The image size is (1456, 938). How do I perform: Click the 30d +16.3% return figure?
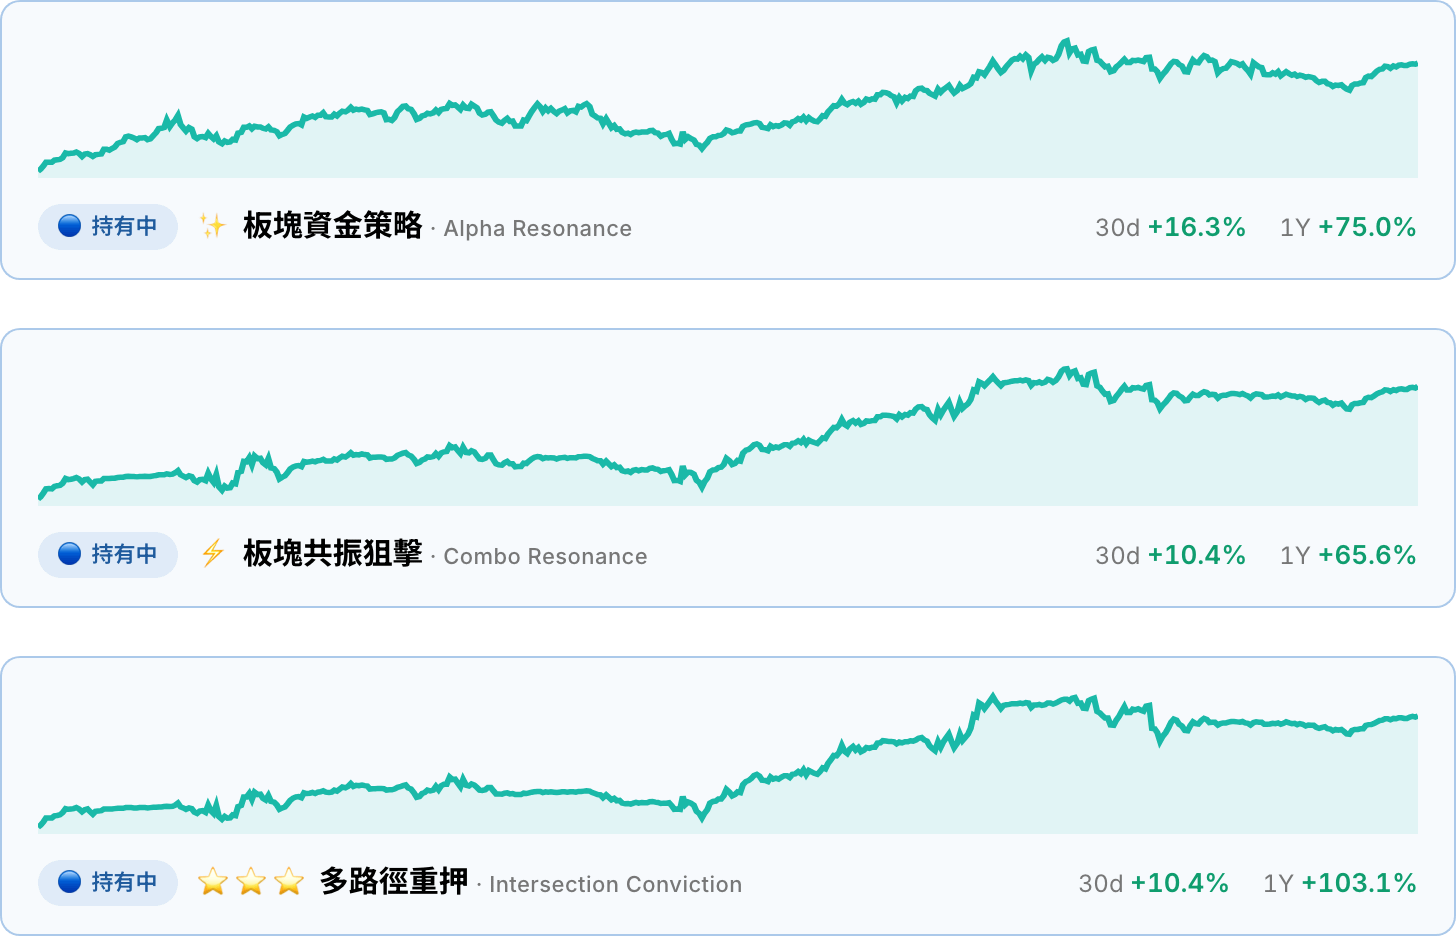tap(1171, 228)
